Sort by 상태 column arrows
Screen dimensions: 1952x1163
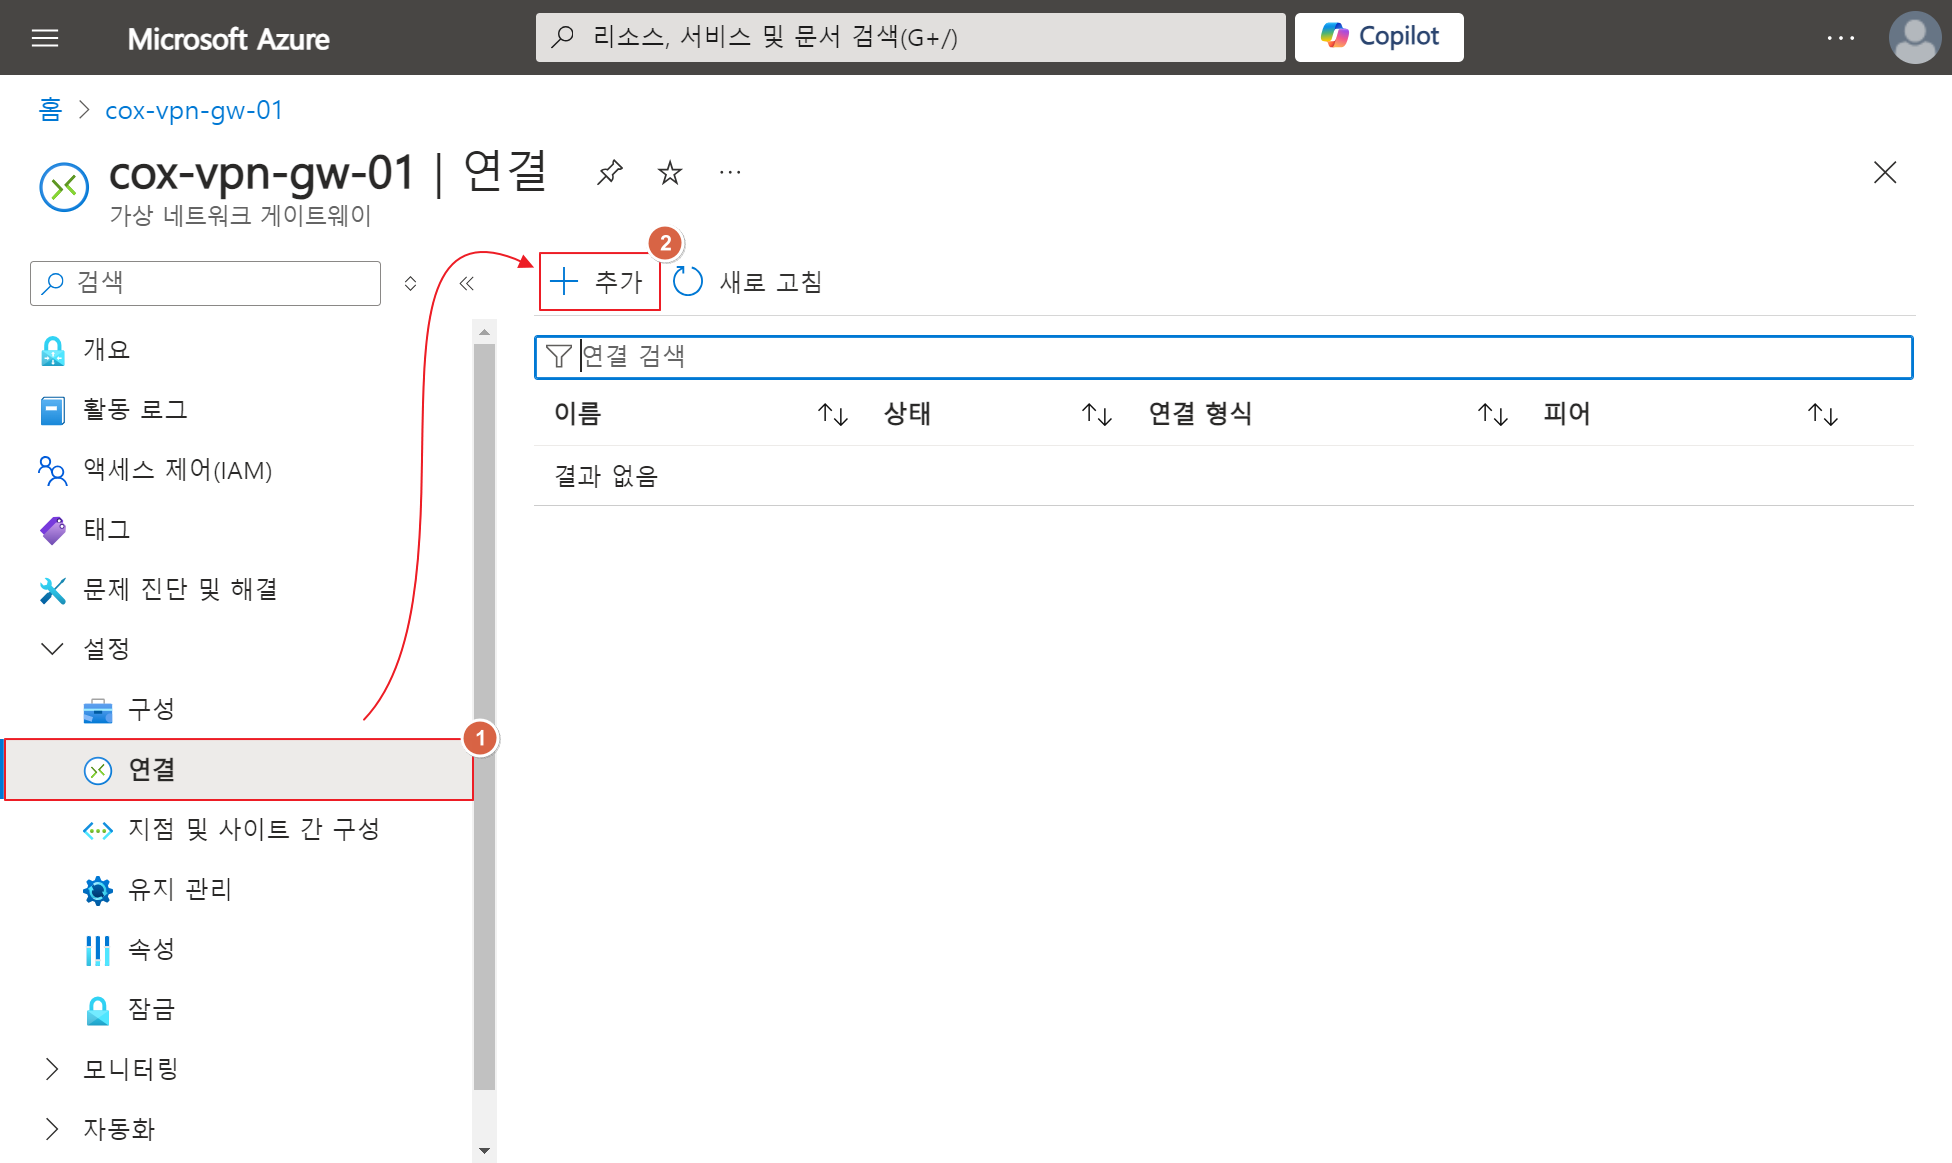1096,414
